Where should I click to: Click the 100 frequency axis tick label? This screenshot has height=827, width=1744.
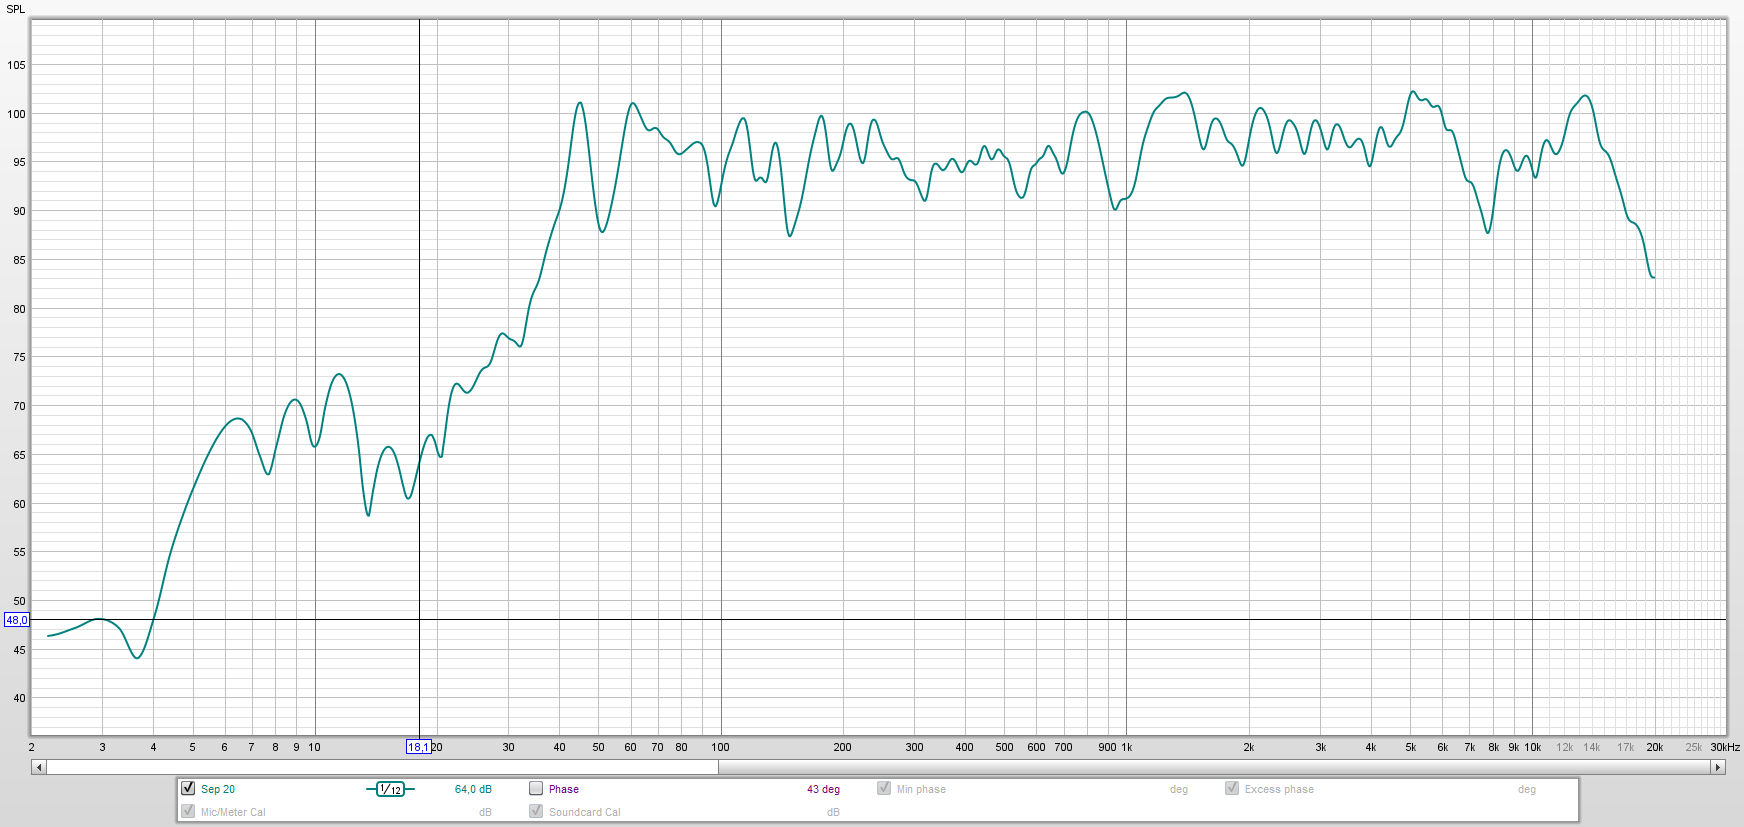720,747
